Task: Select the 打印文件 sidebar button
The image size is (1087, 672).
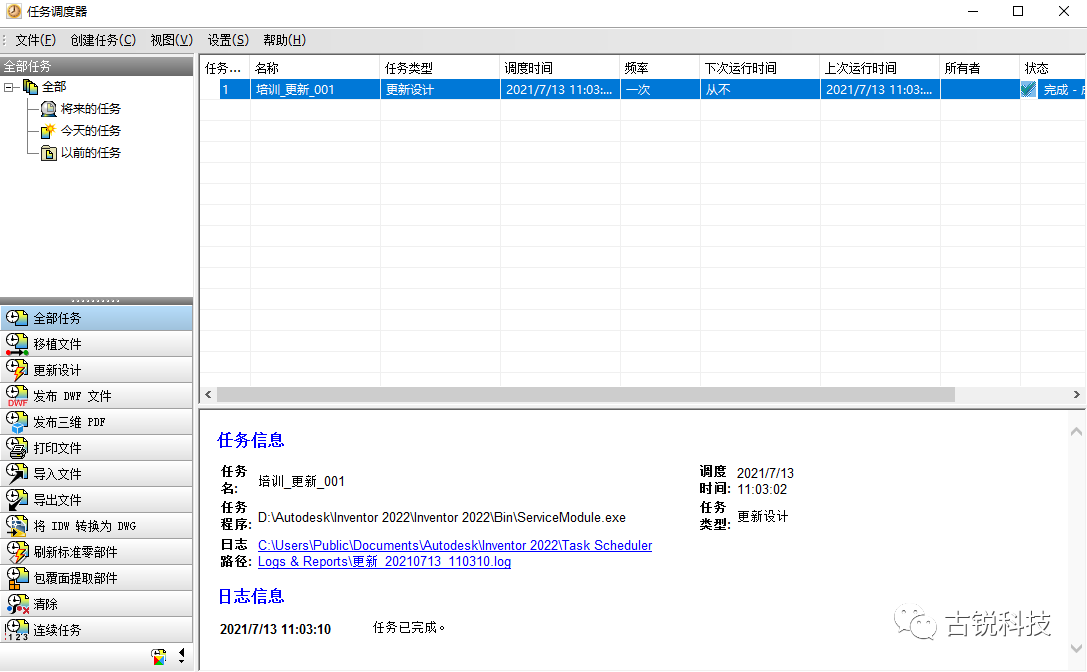Action: [x=96, y=448]
